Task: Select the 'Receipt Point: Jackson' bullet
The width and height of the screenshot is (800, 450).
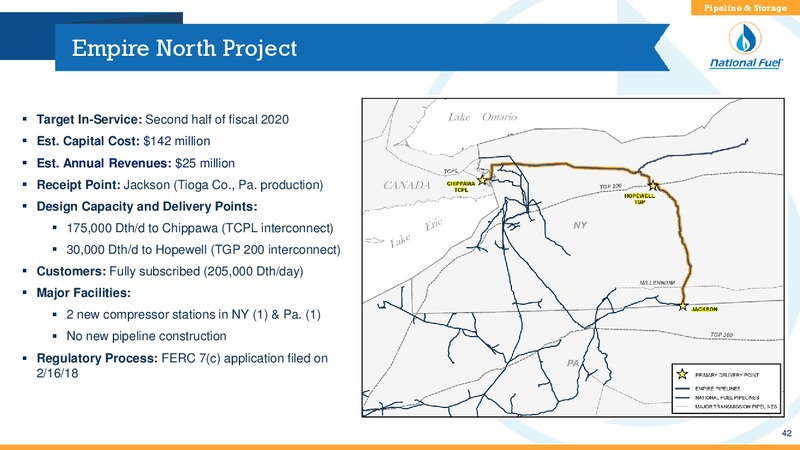Action: [180, 185]
